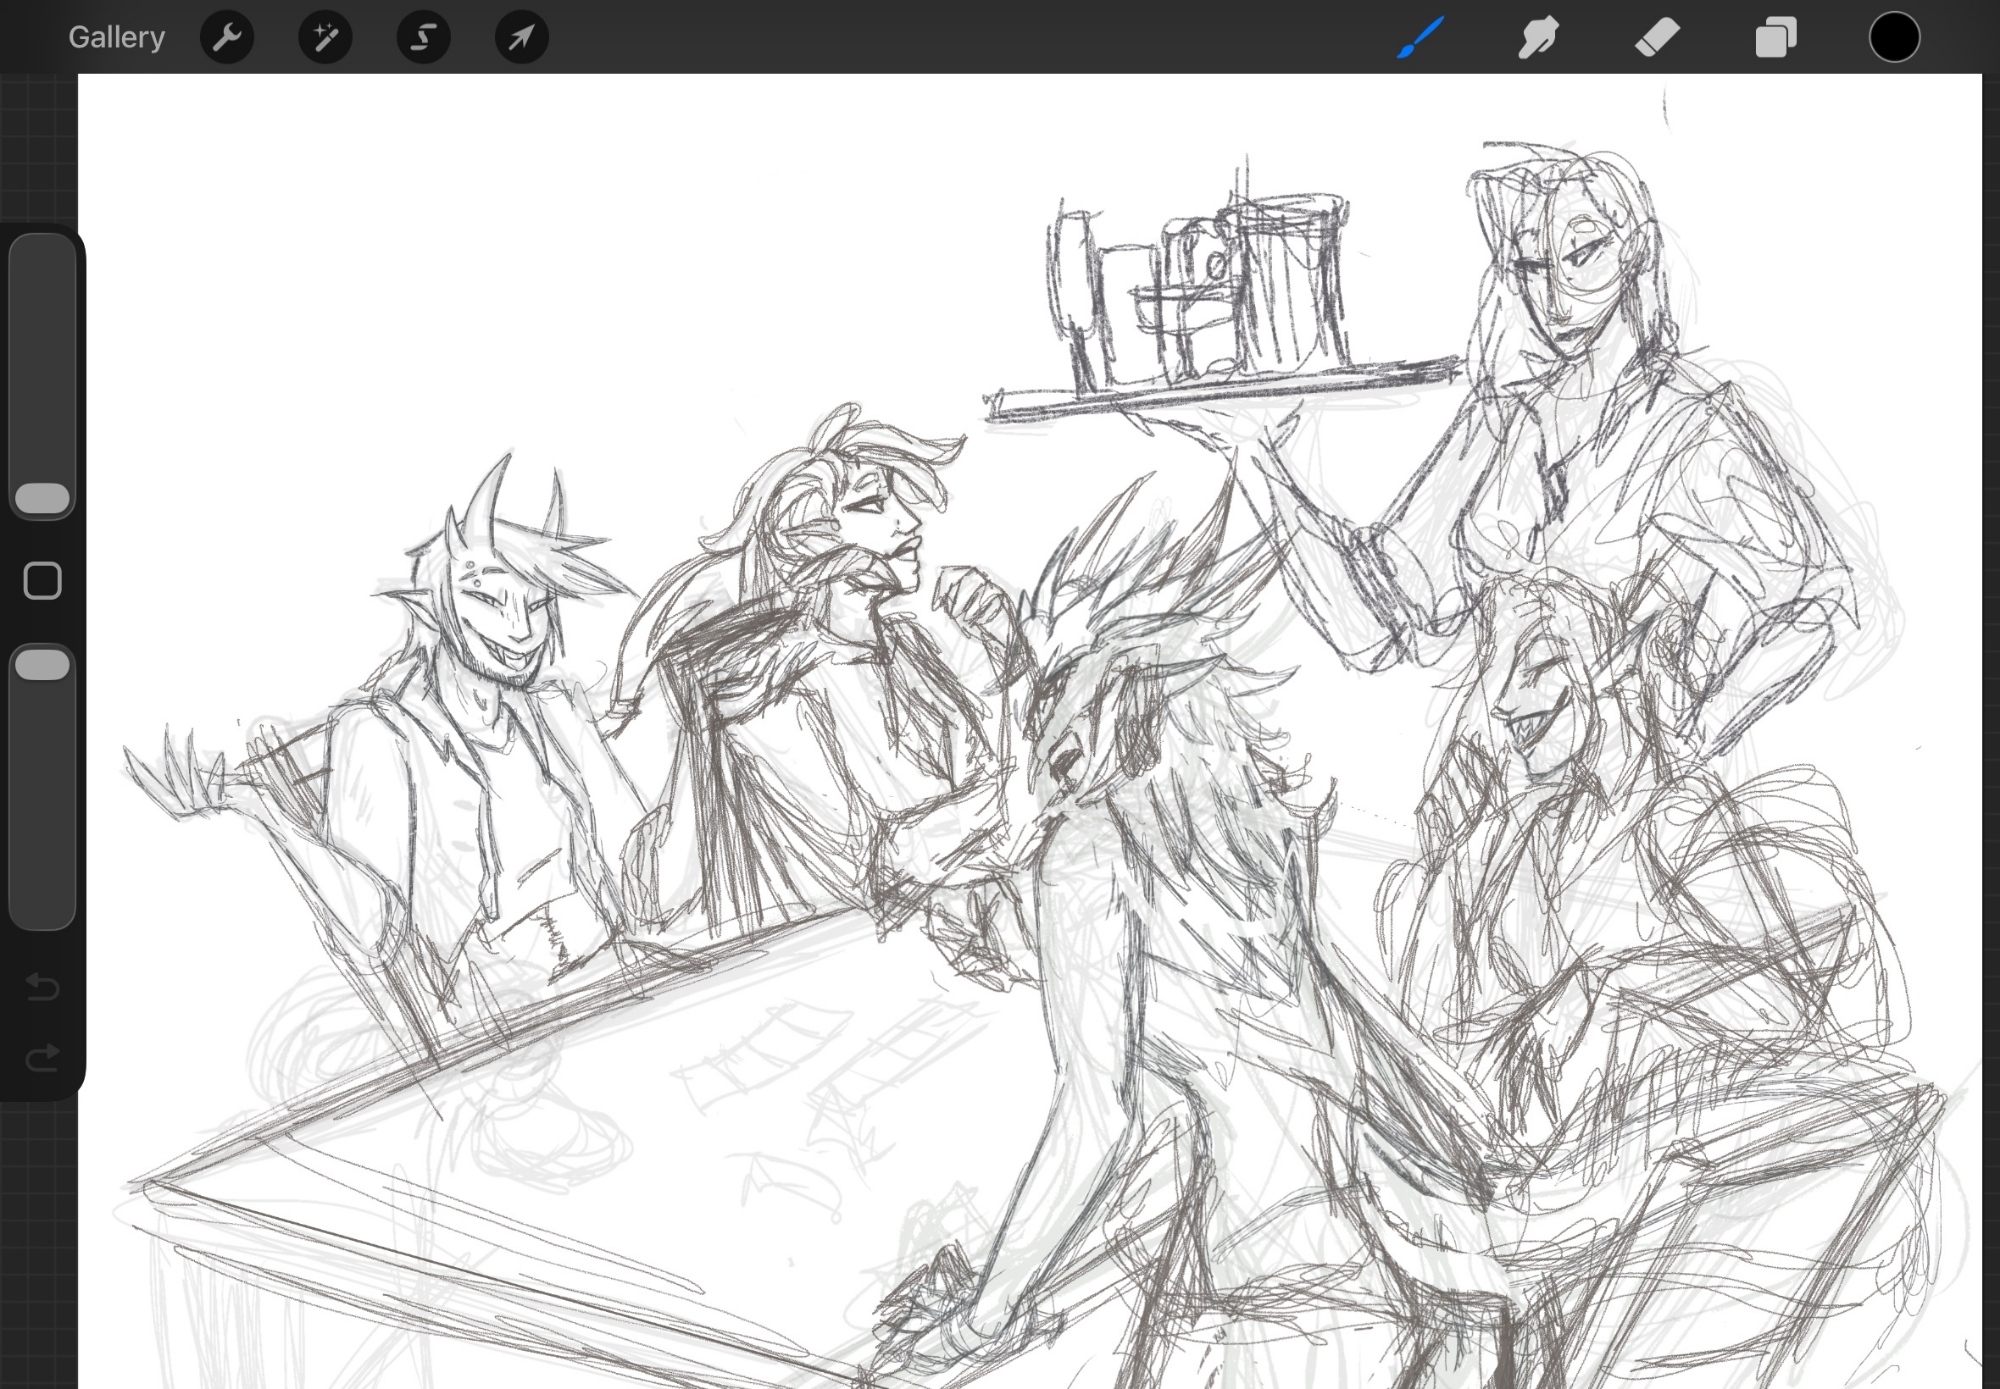Activate the Selection tool
The image size is (2000, 1389).
coord(423,38)
